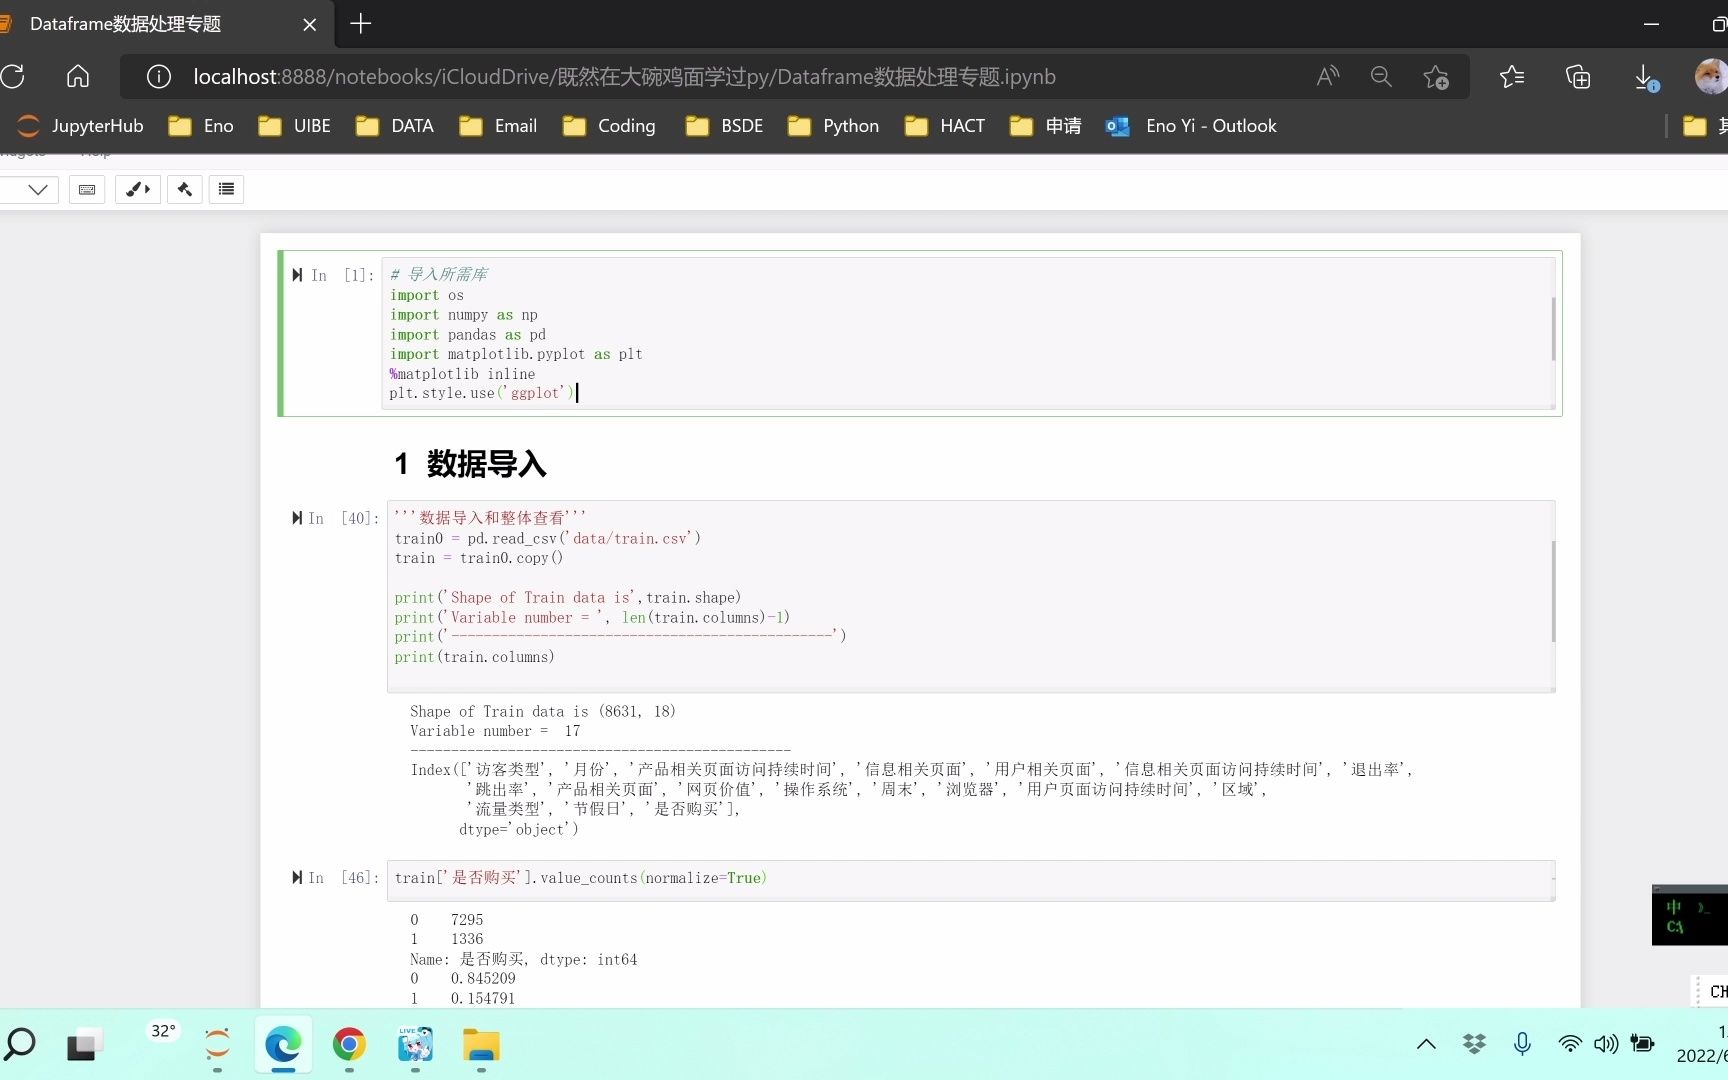Open Eno Yi - Outlook bookmark
Screen dimensions: 1728x1080
(1192, 126)
